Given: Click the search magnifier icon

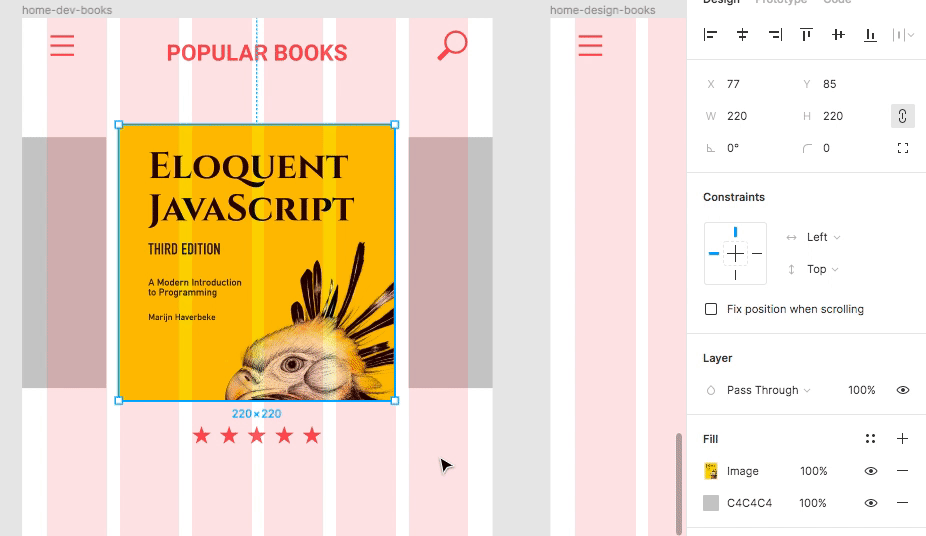Looking at the screenshot, I should click(x=452, y=45).
